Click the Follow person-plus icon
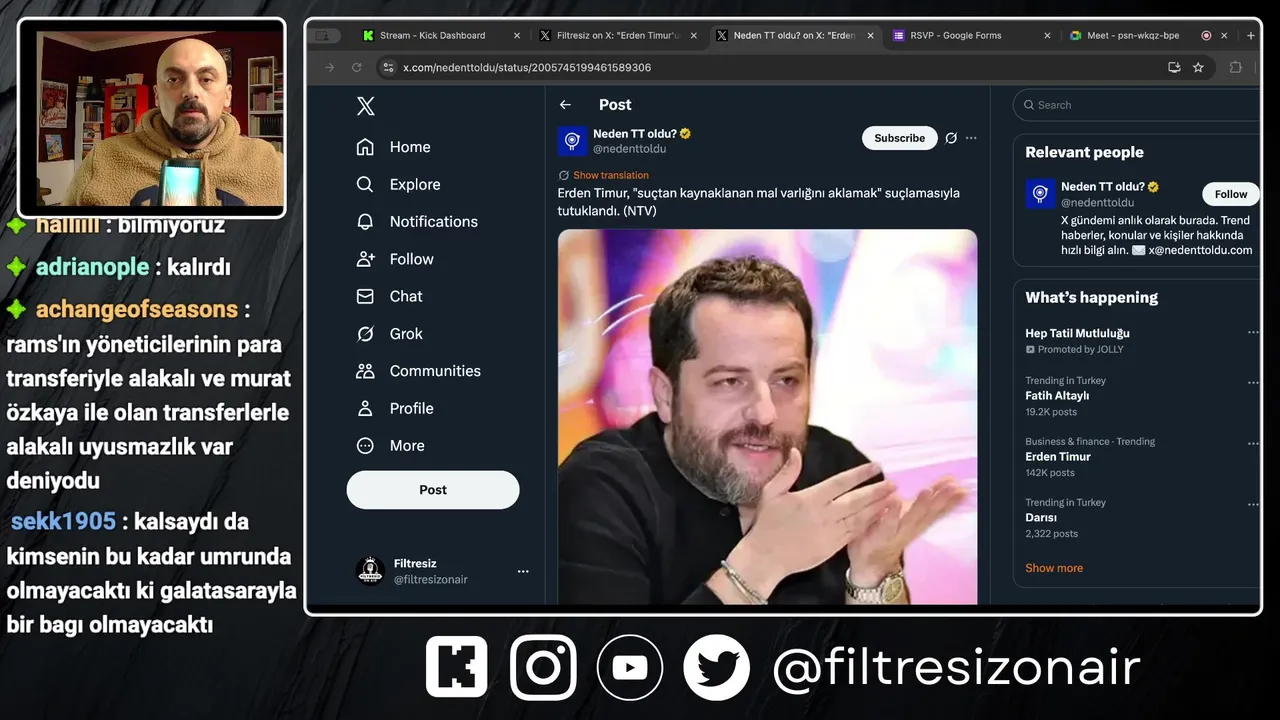The image size is (1280, 720). click(365, 259)
